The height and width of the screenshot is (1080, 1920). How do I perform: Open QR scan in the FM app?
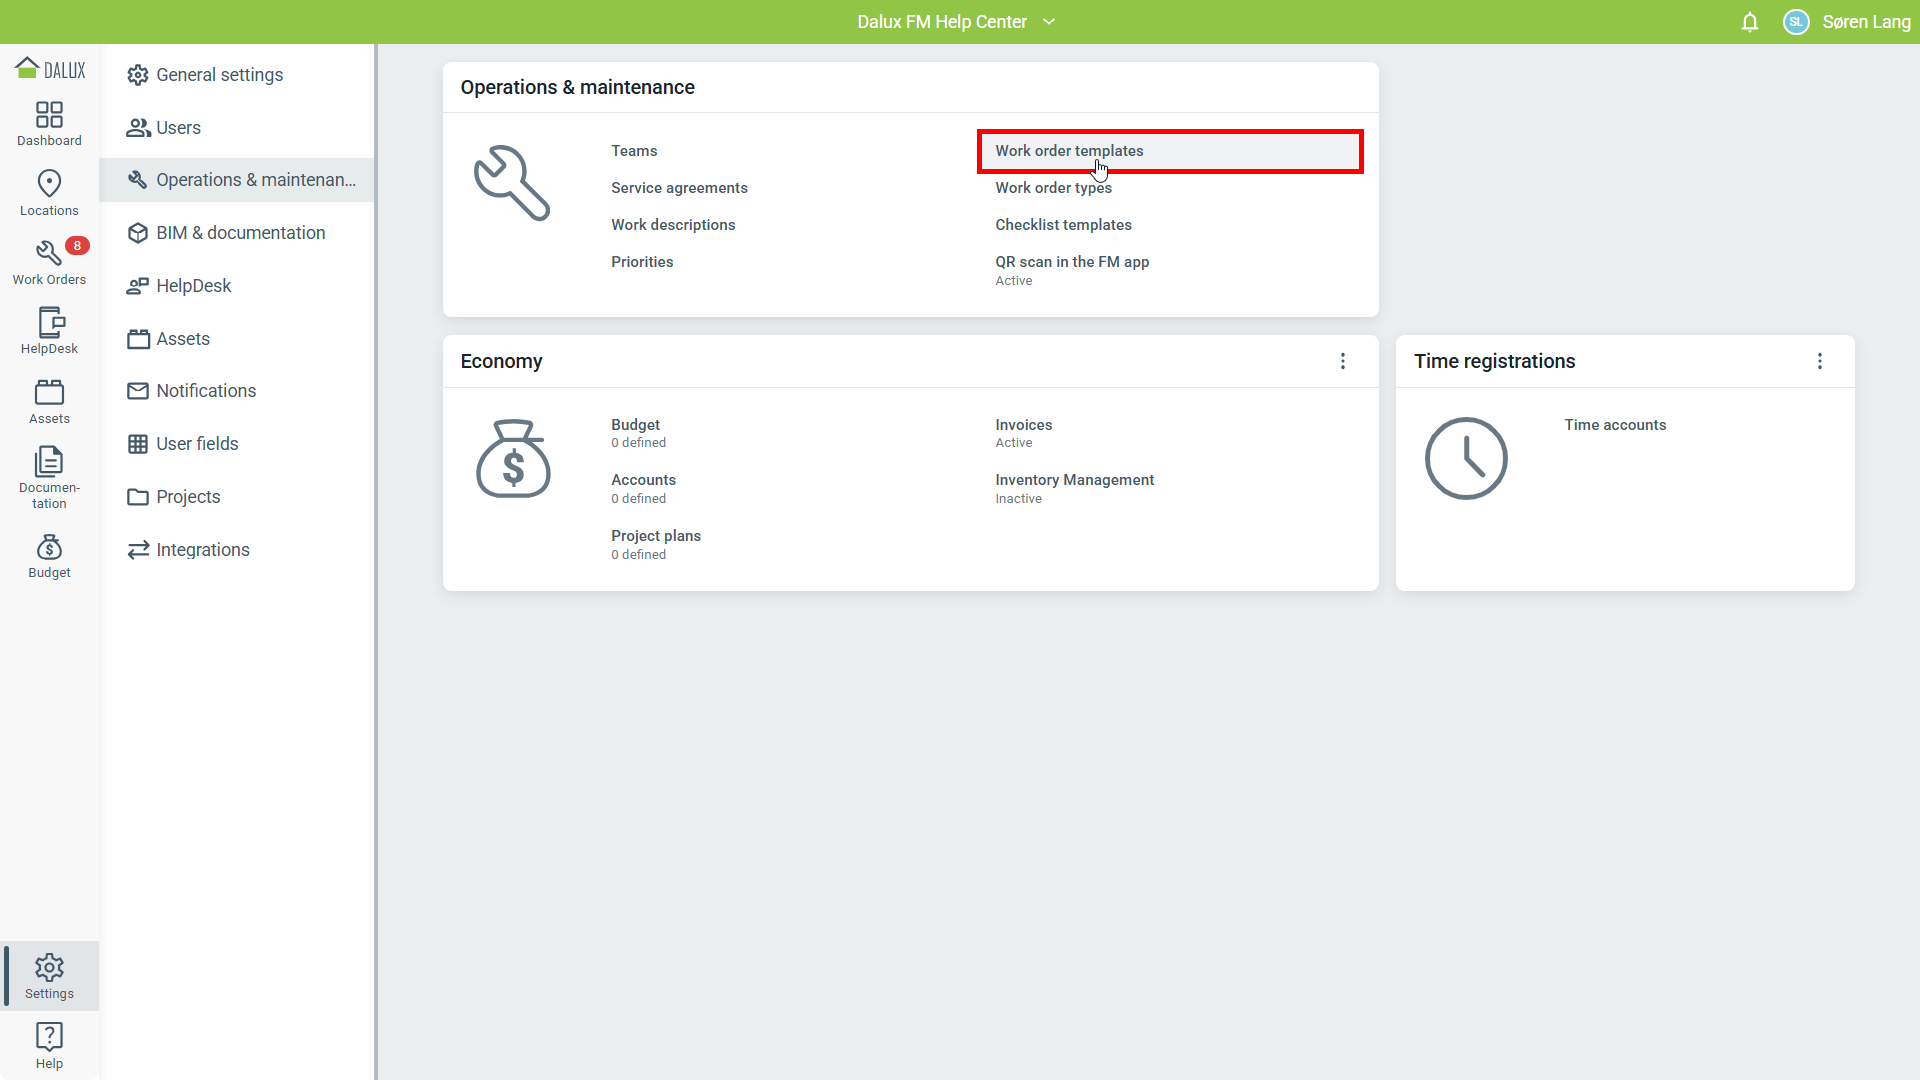point(1072,262)
